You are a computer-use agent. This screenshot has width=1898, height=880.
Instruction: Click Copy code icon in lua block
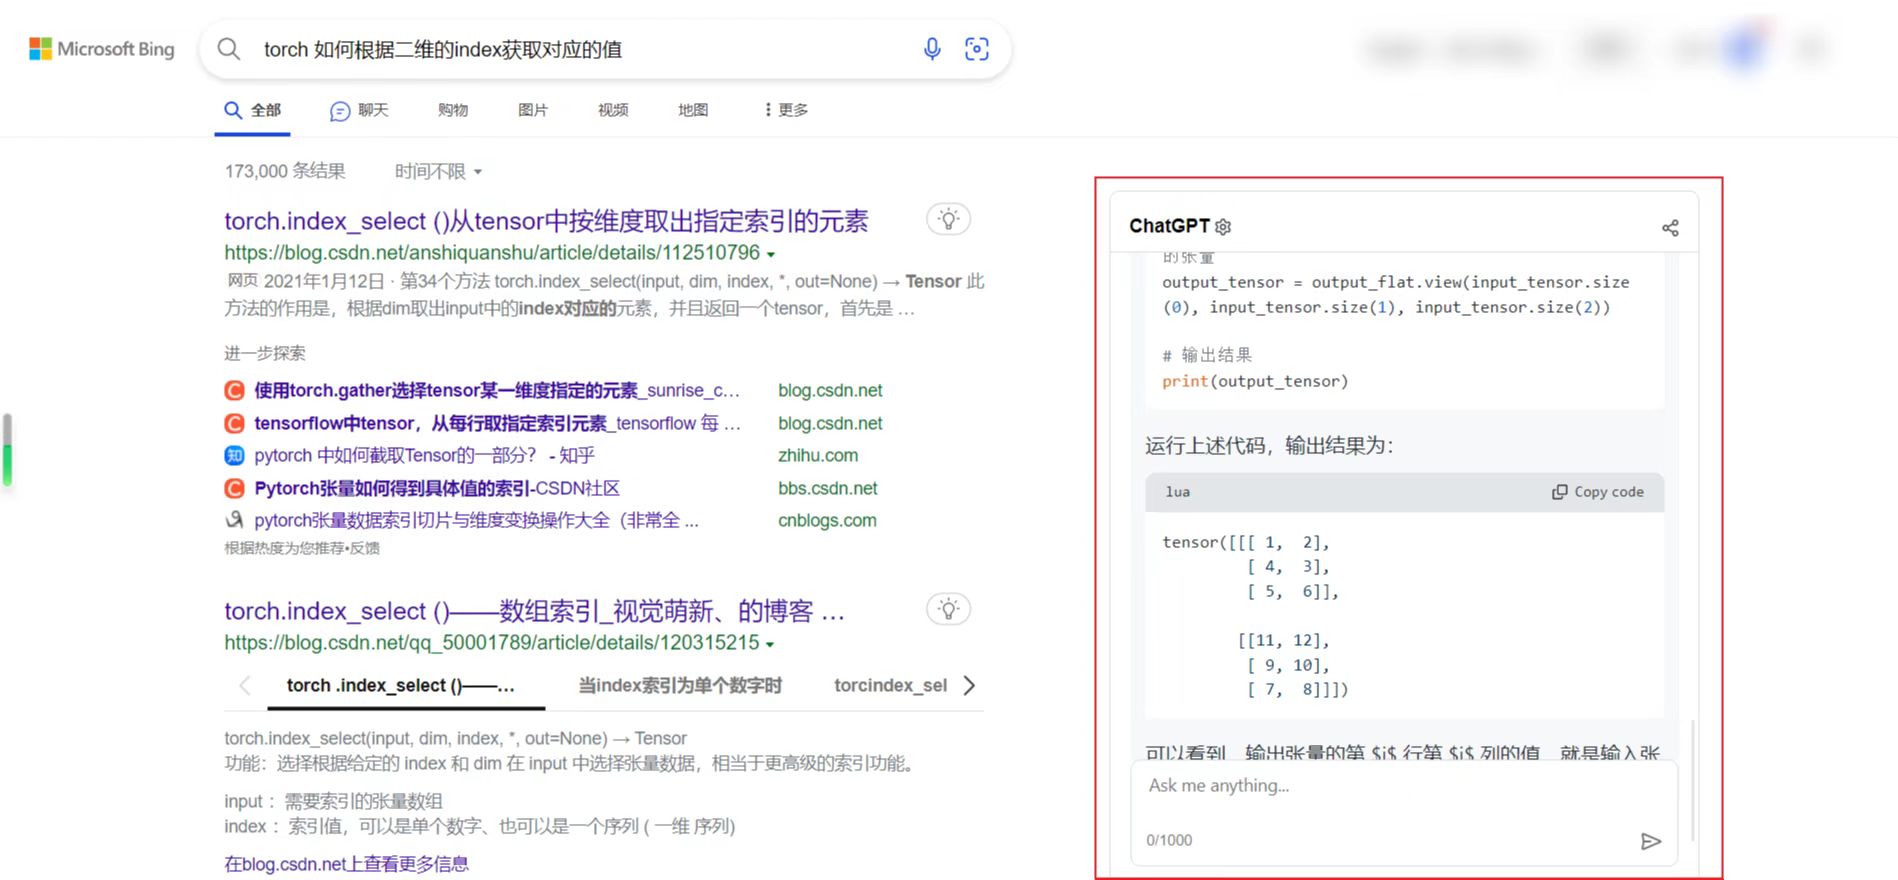1559,492
